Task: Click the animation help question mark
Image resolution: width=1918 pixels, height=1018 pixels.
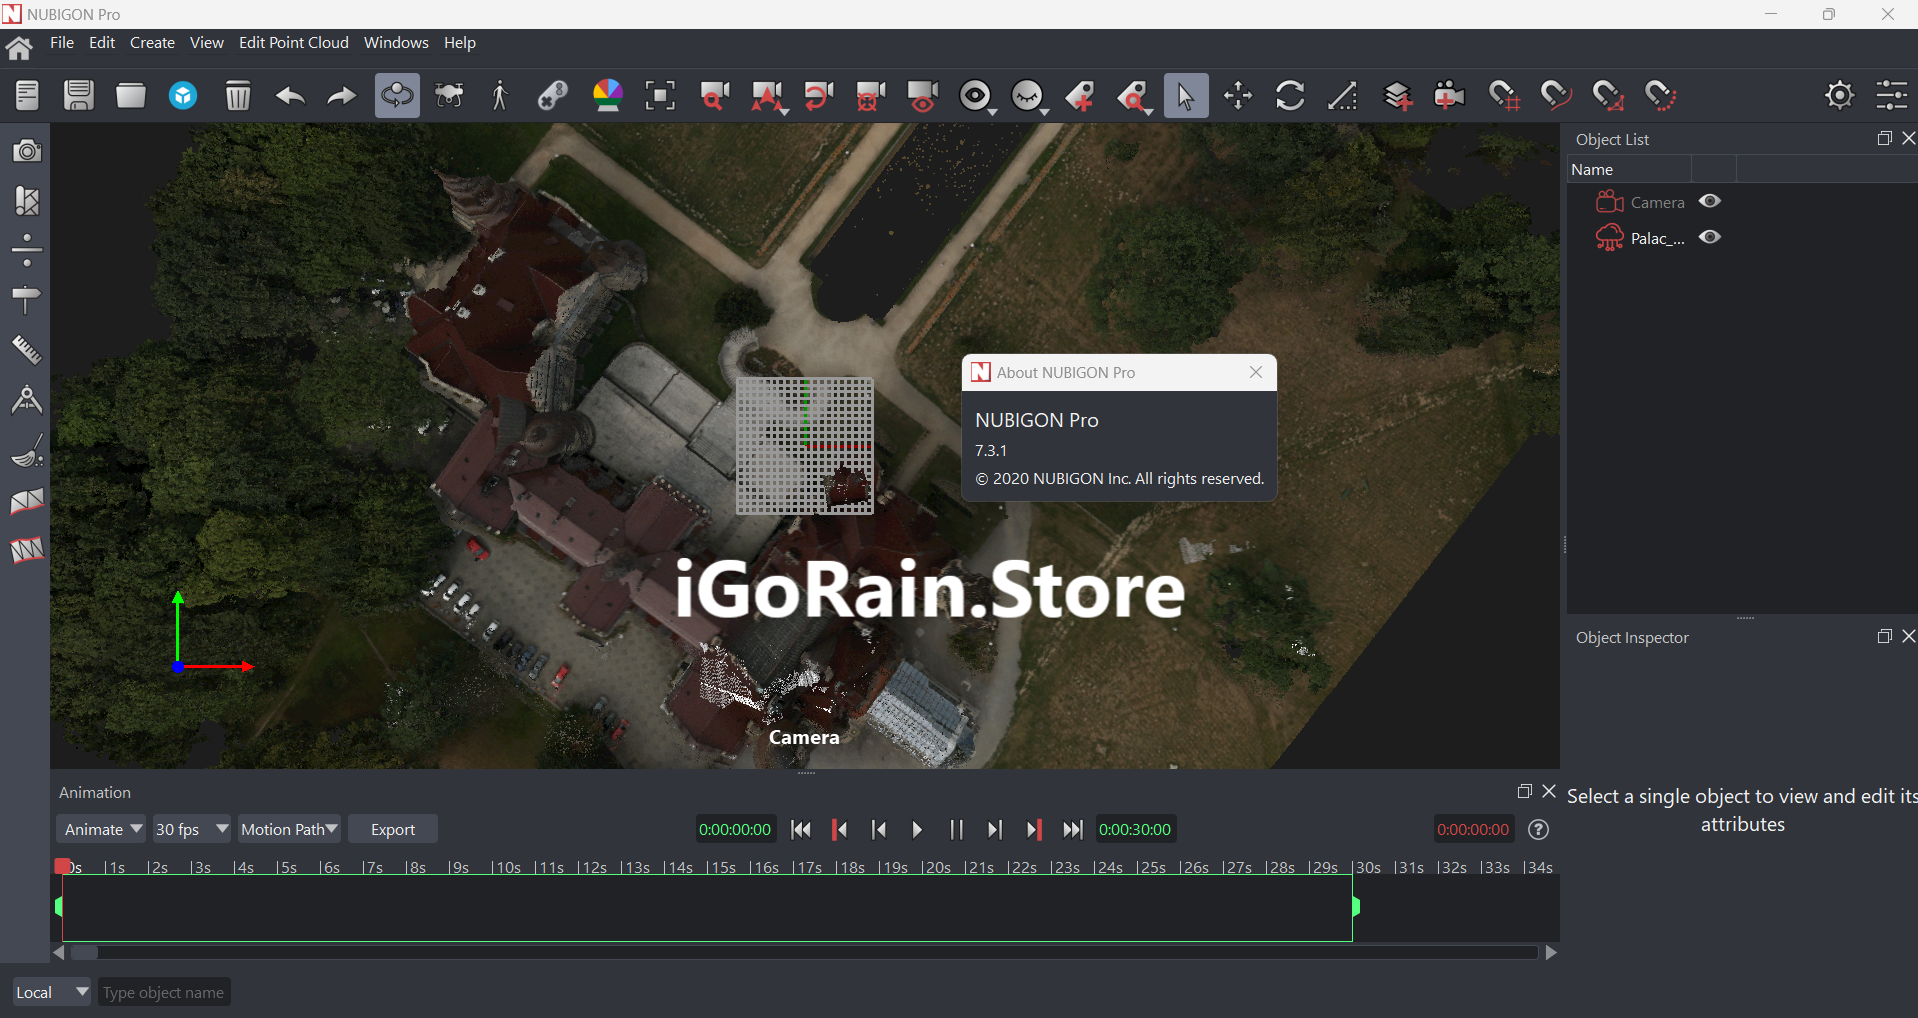Action: 1538,829
